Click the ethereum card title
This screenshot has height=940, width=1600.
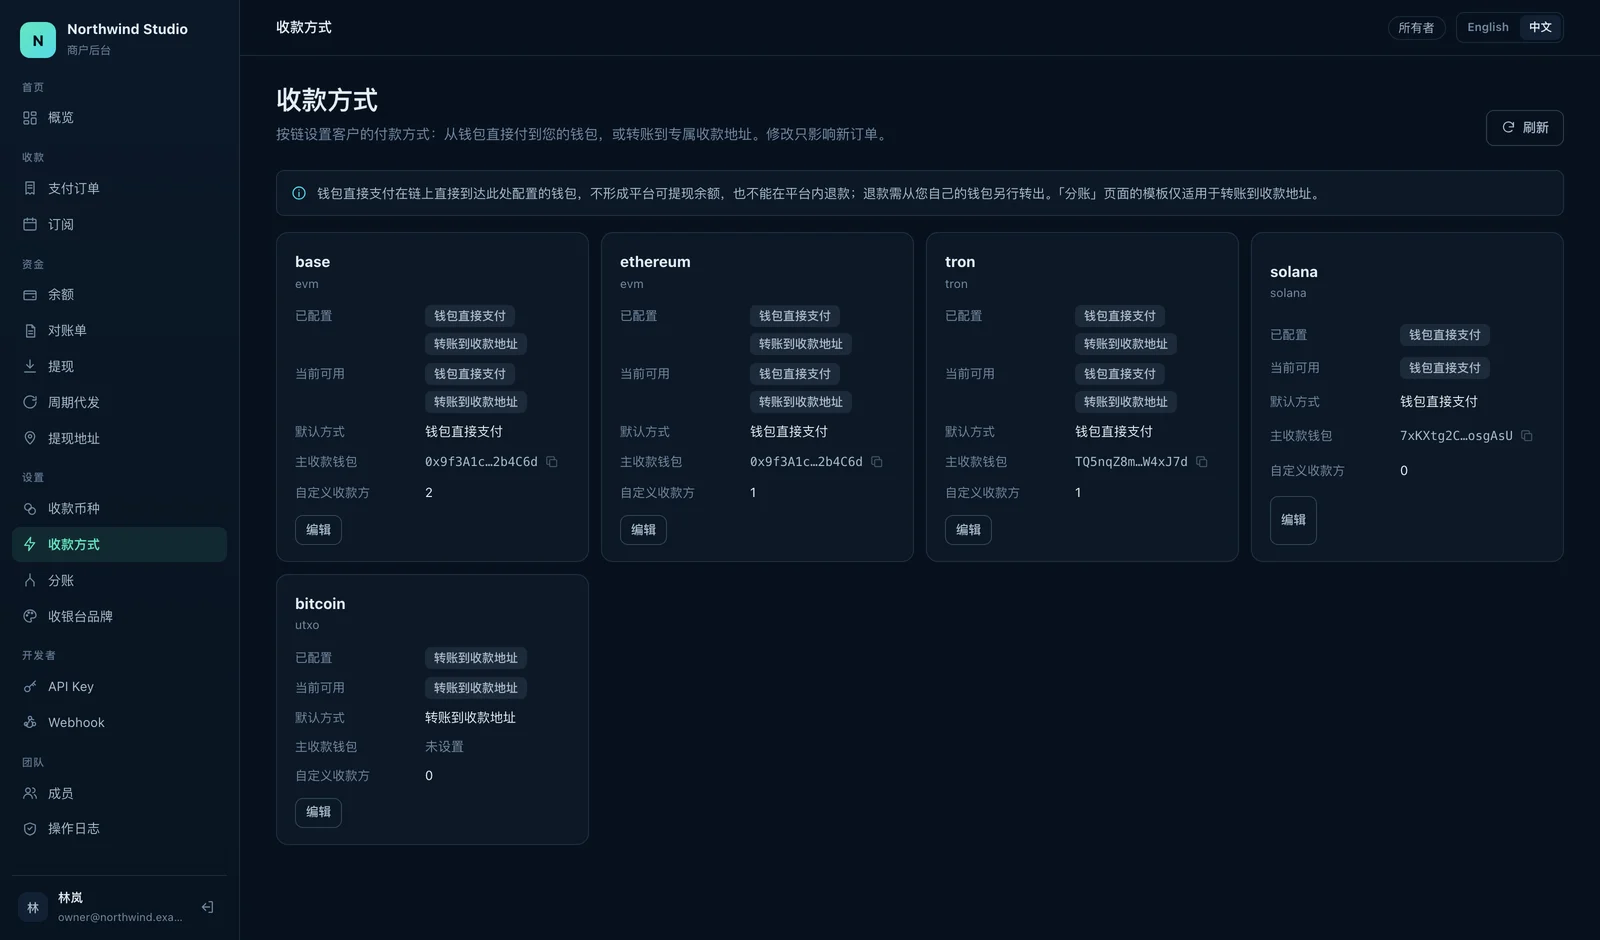[x=655, y=262]
